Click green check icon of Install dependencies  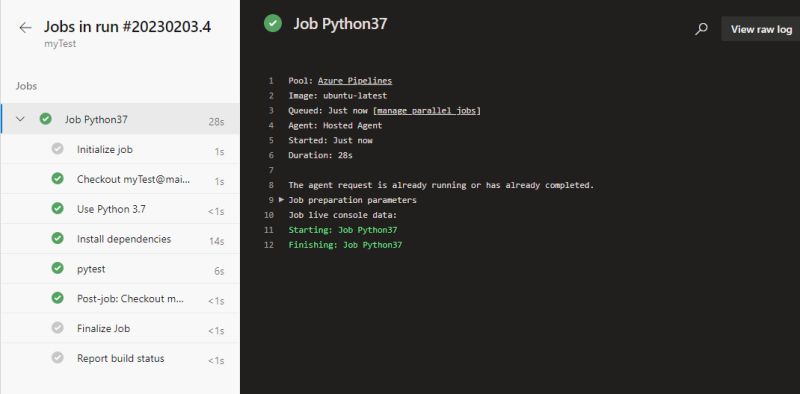58,238
